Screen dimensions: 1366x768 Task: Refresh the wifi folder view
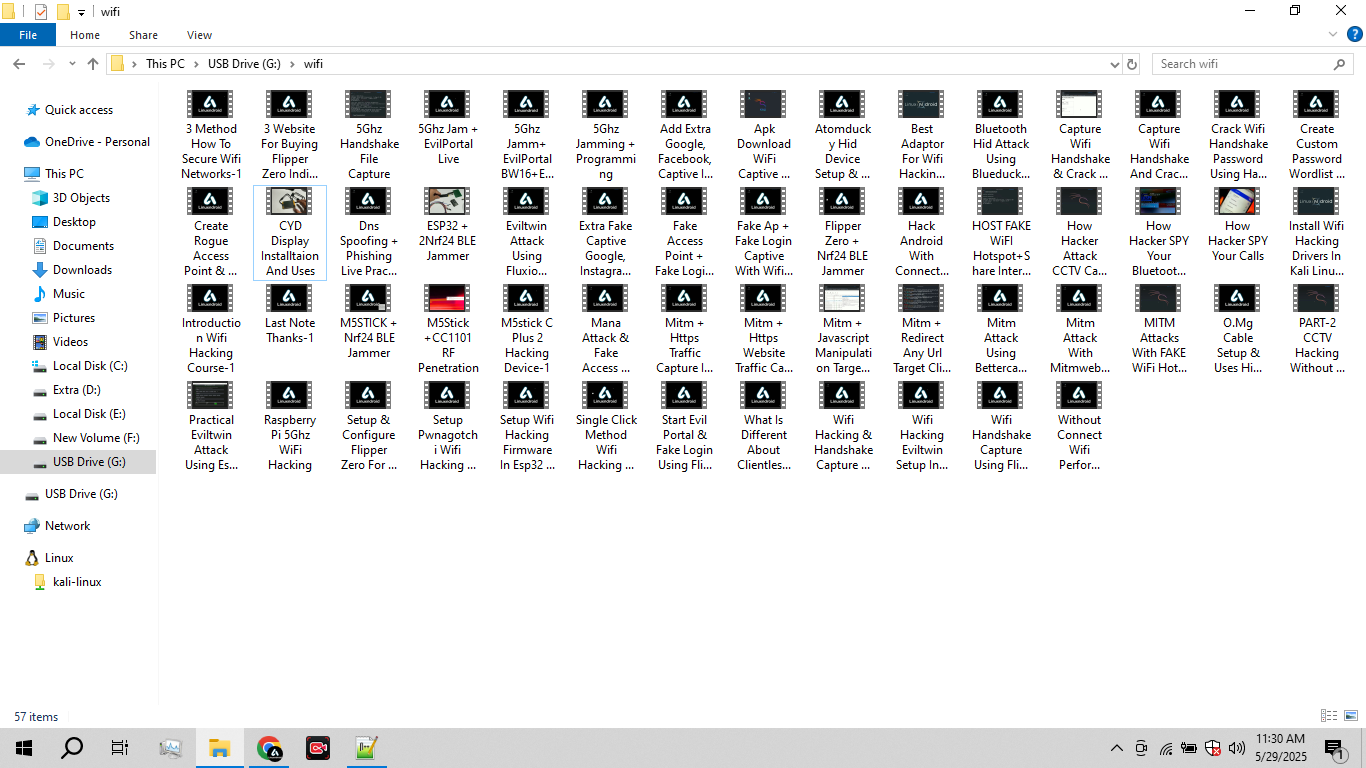pos(1132,64)
